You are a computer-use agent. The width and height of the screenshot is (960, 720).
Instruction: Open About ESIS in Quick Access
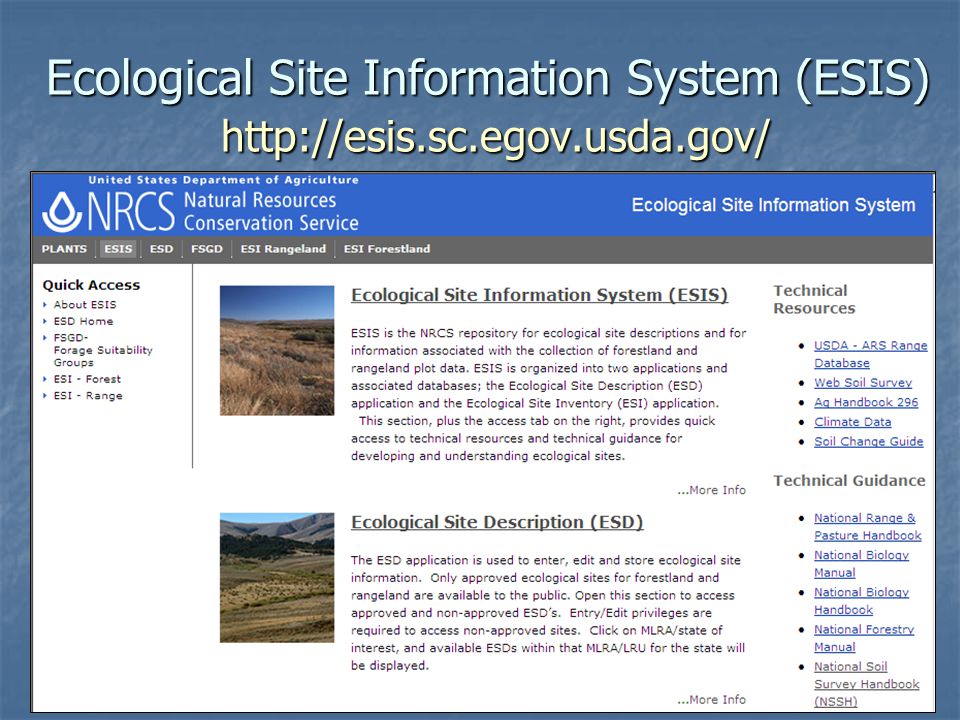(x=84, y=304)
